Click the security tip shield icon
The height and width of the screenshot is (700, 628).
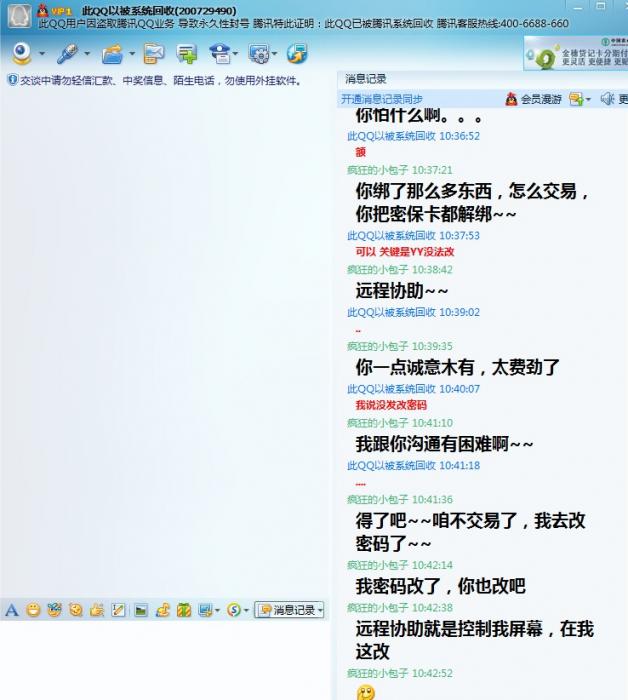[12, 80]
